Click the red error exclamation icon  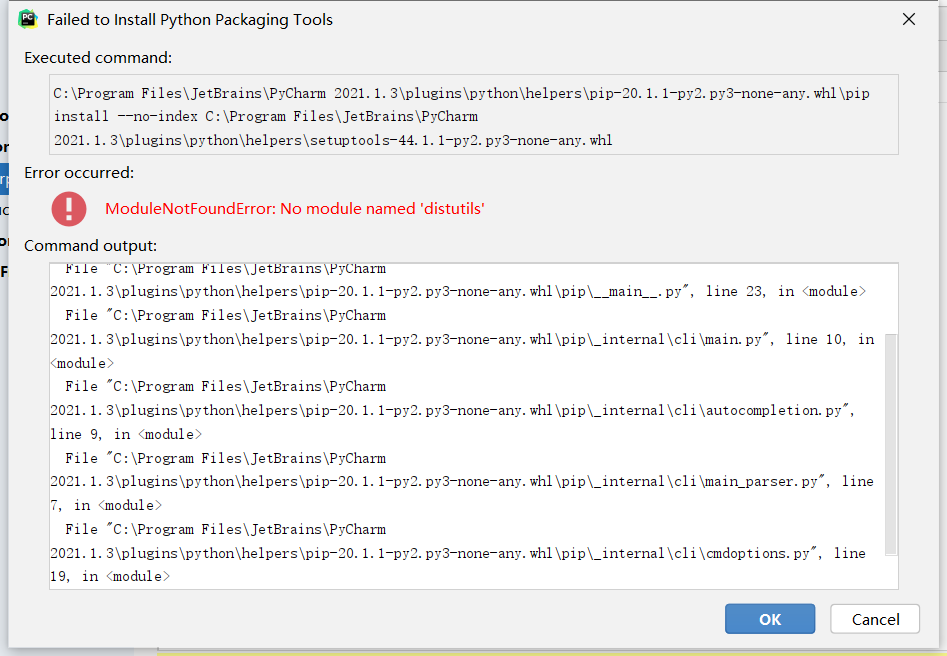click(69, 208)
